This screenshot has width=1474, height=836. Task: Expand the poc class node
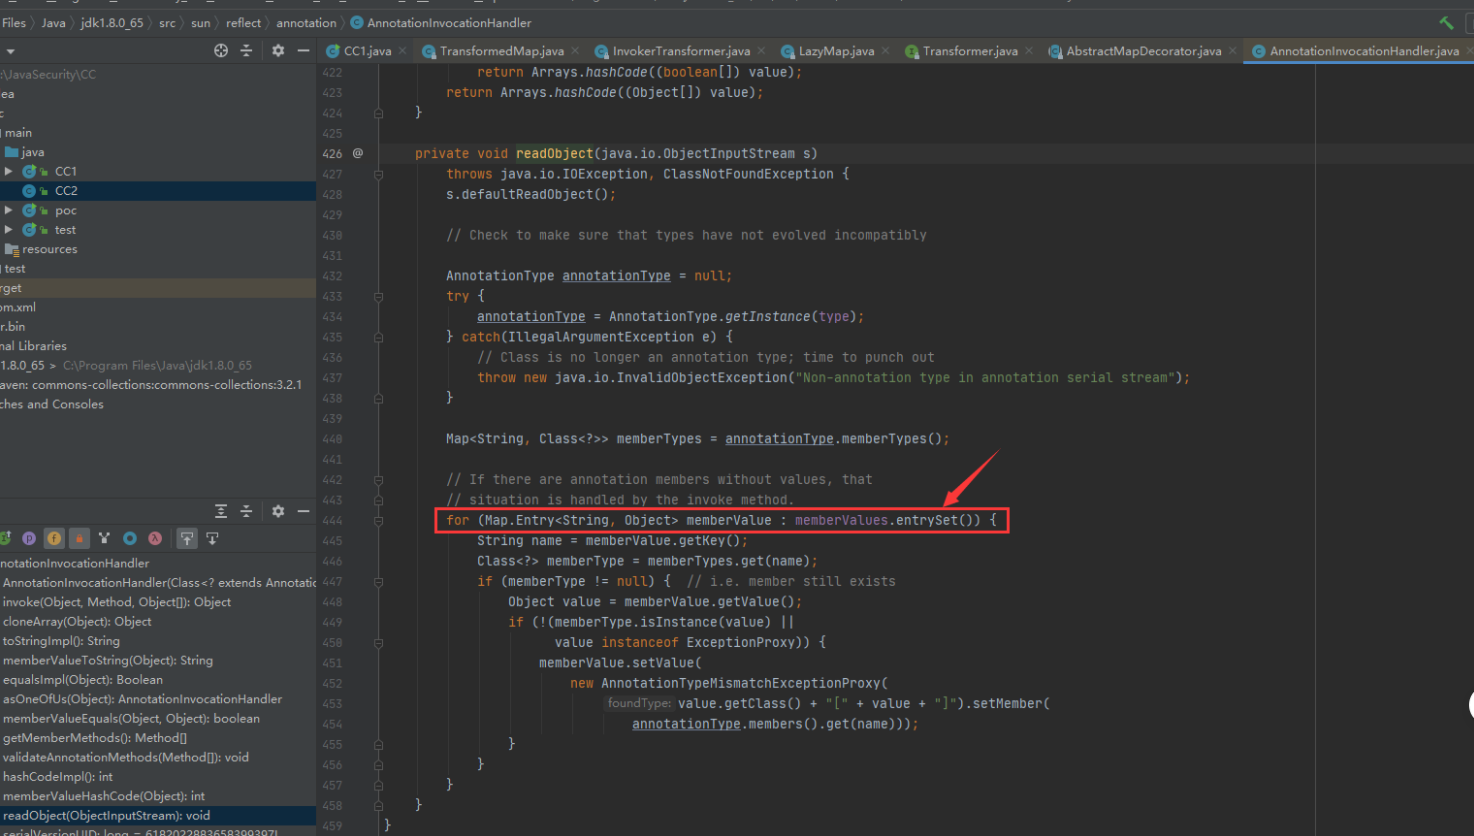pyautogui.click(x=9, y=210)
